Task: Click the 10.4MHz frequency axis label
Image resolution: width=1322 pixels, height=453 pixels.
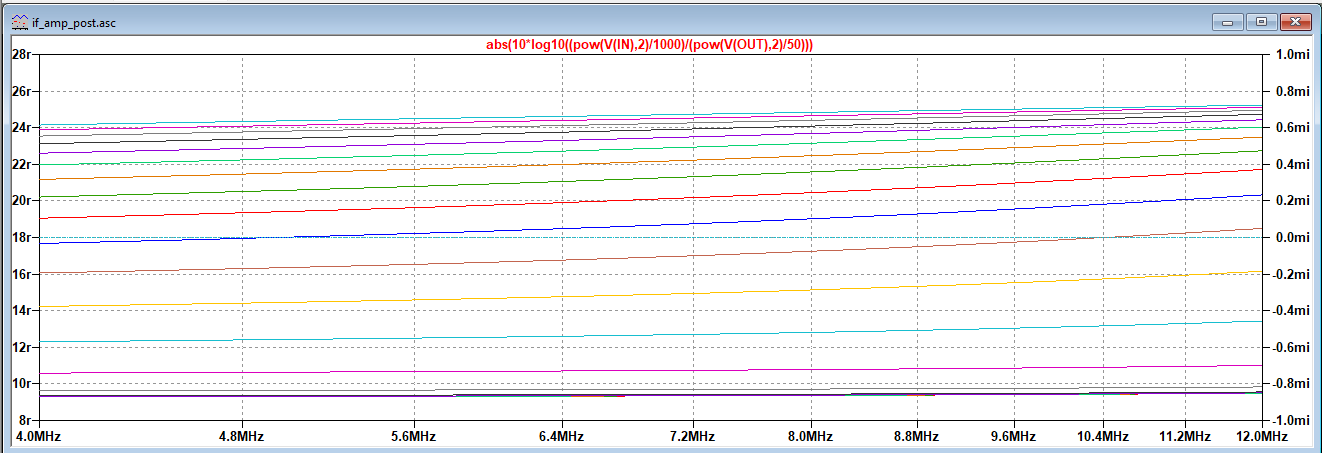Action: click(x=1105, y=437)
